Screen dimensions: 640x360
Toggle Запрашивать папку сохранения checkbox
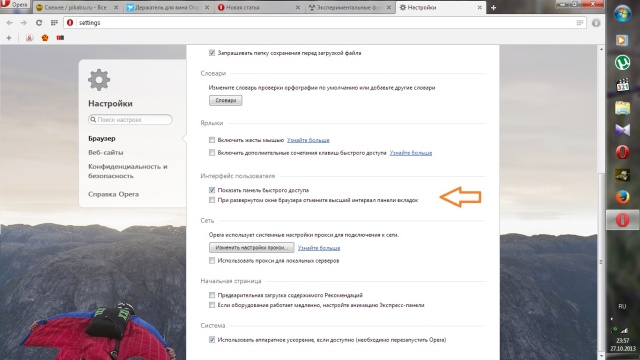[x=212, y=53]
